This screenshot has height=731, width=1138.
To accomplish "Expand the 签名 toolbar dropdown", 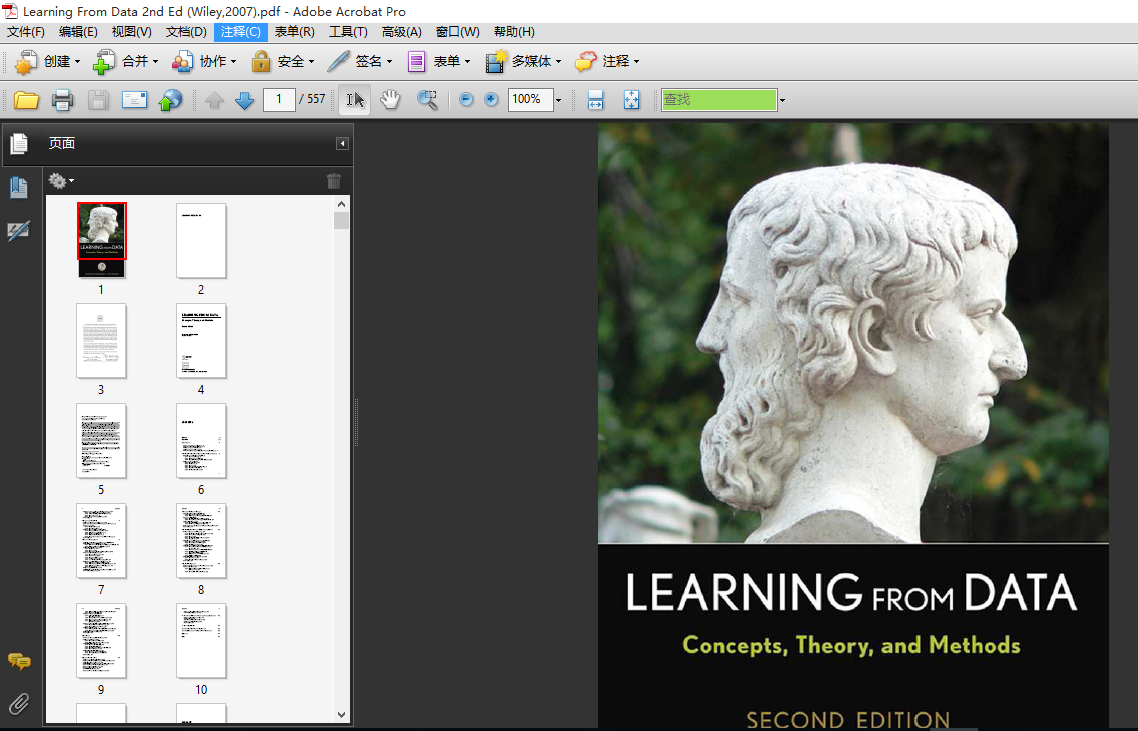I will pyautogui.click(x=389, y=62).
